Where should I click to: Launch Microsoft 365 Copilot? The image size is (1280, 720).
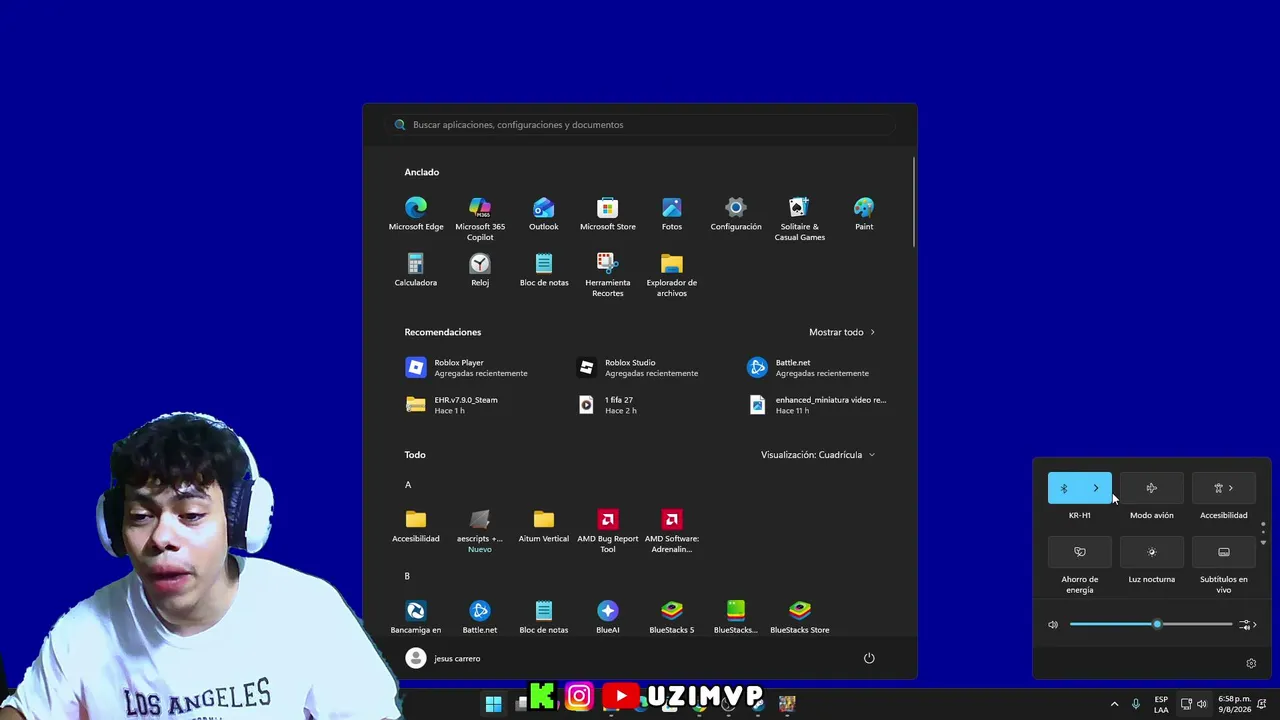click(480, 219)
